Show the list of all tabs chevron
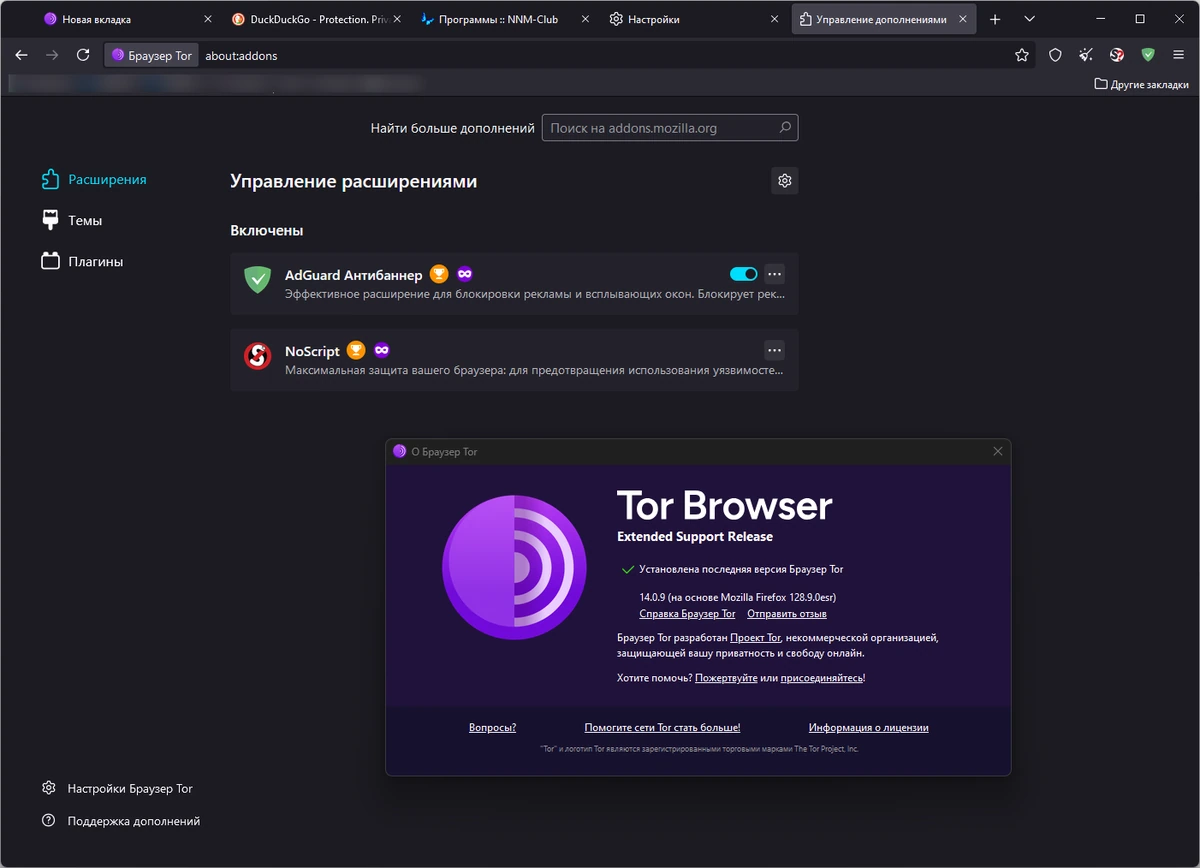The width and height of the screenshot is (1200, 868). coord(1029,19)
